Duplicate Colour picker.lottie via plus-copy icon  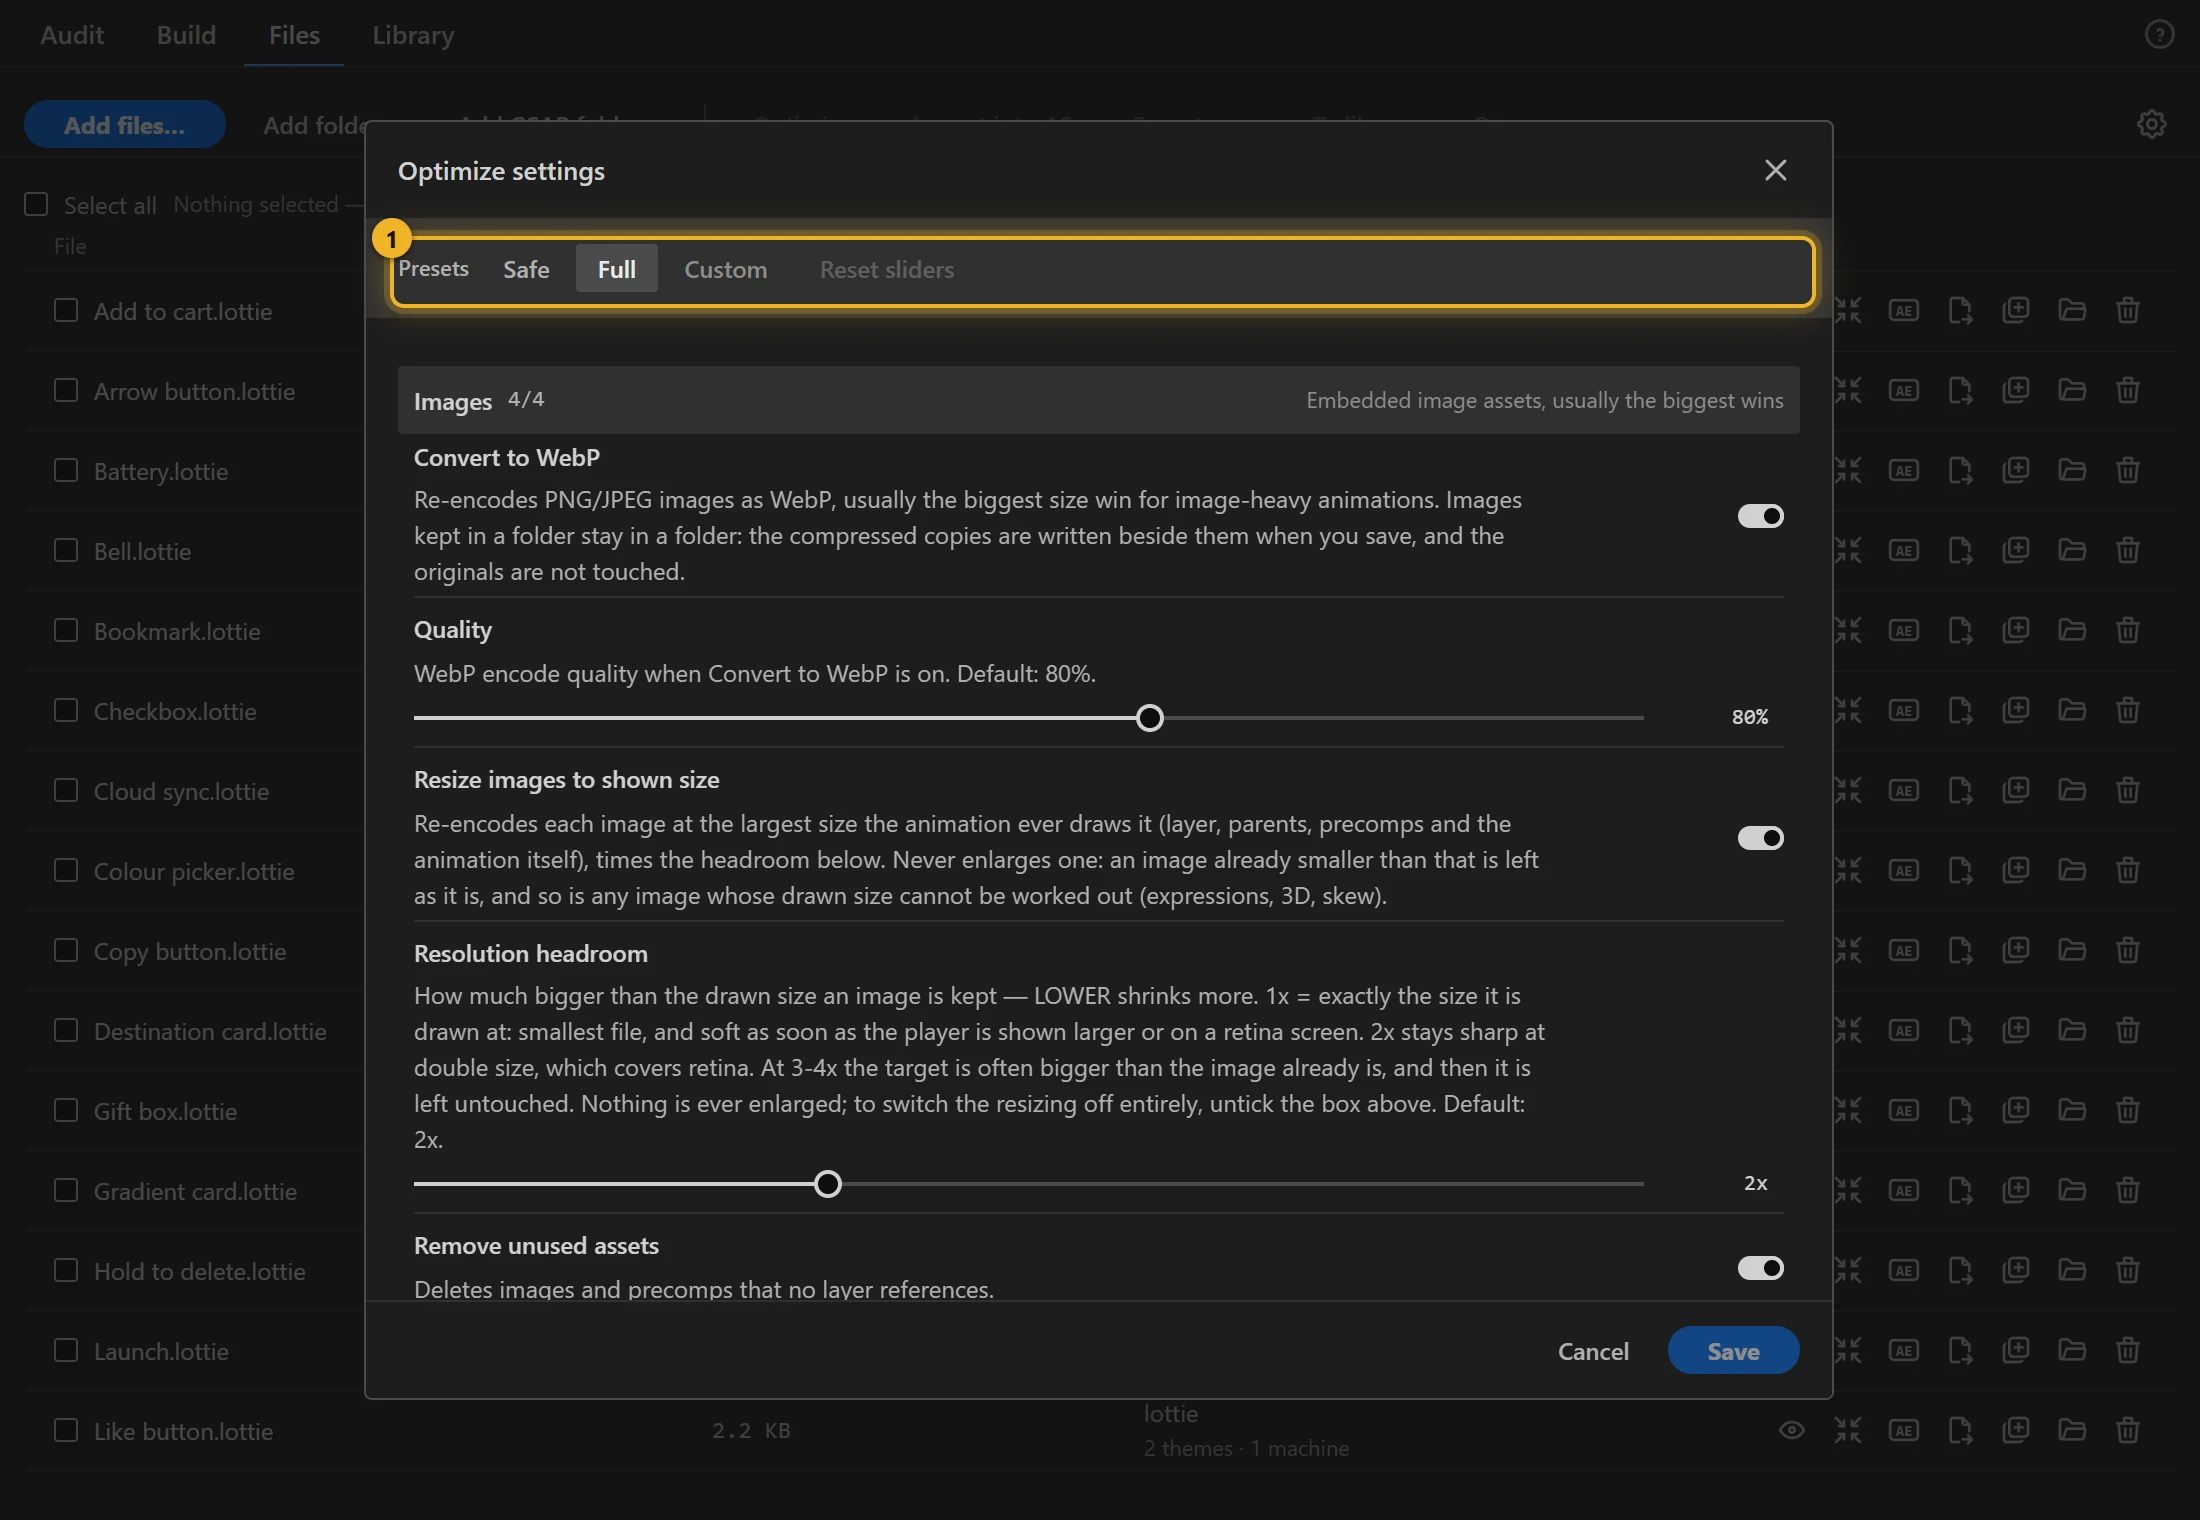tap(2016, 870)
